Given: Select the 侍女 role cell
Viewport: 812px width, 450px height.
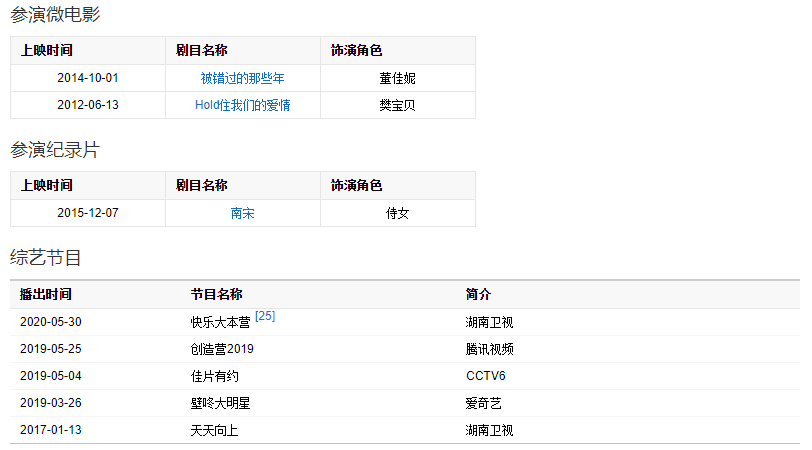Looking at the screenshot, I should click(397, 213).
